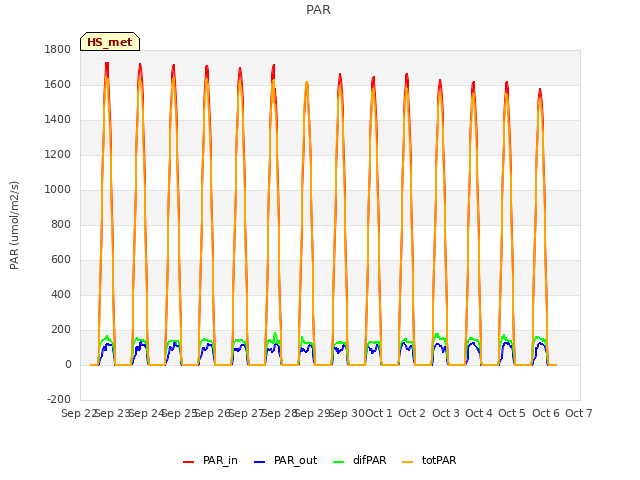Toggle PAR_out series in legend

286,460
